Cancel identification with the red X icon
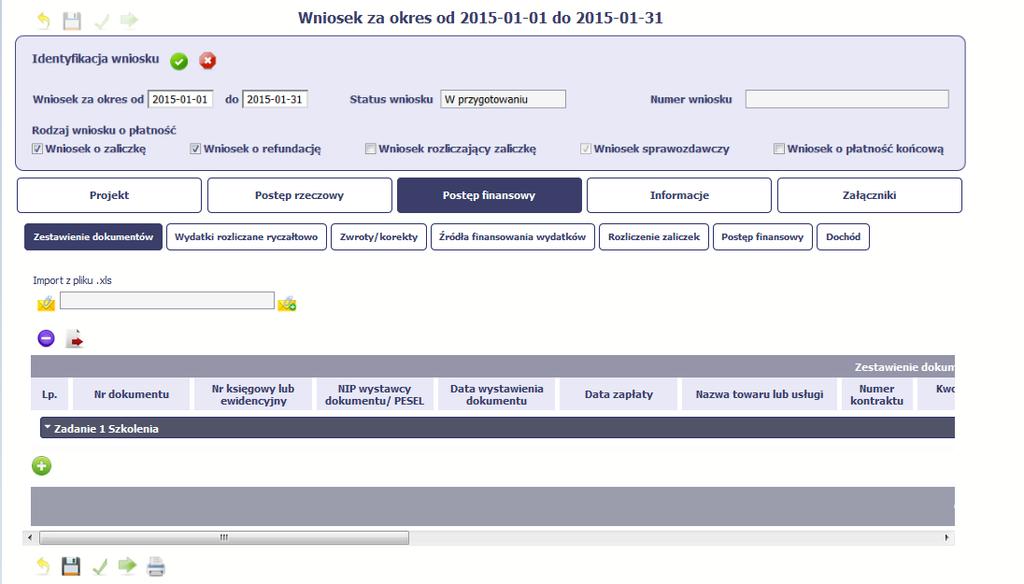Screen dimensions: 1024x584 click(208, 61)
